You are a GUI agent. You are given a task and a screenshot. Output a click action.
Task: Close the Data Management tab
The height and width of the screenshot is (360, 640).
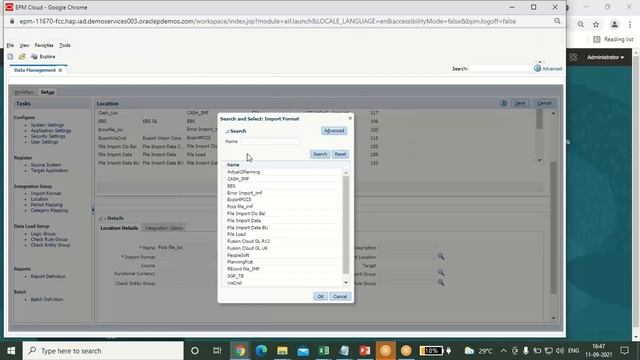click(60, 70)
